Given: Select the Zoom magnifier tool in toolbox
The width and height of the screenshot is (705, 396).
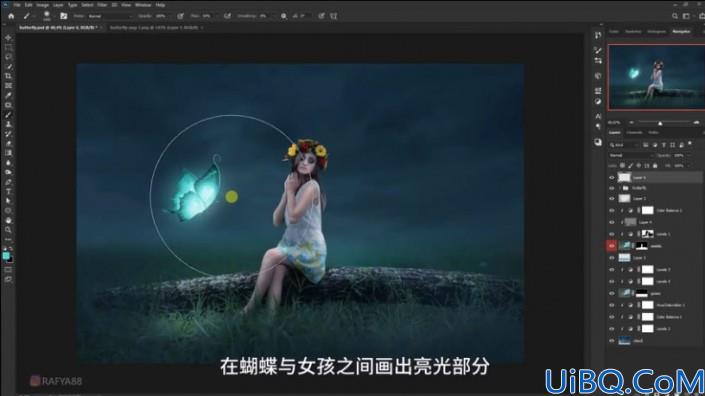Looking at the screenshot, I should [8, 230].
